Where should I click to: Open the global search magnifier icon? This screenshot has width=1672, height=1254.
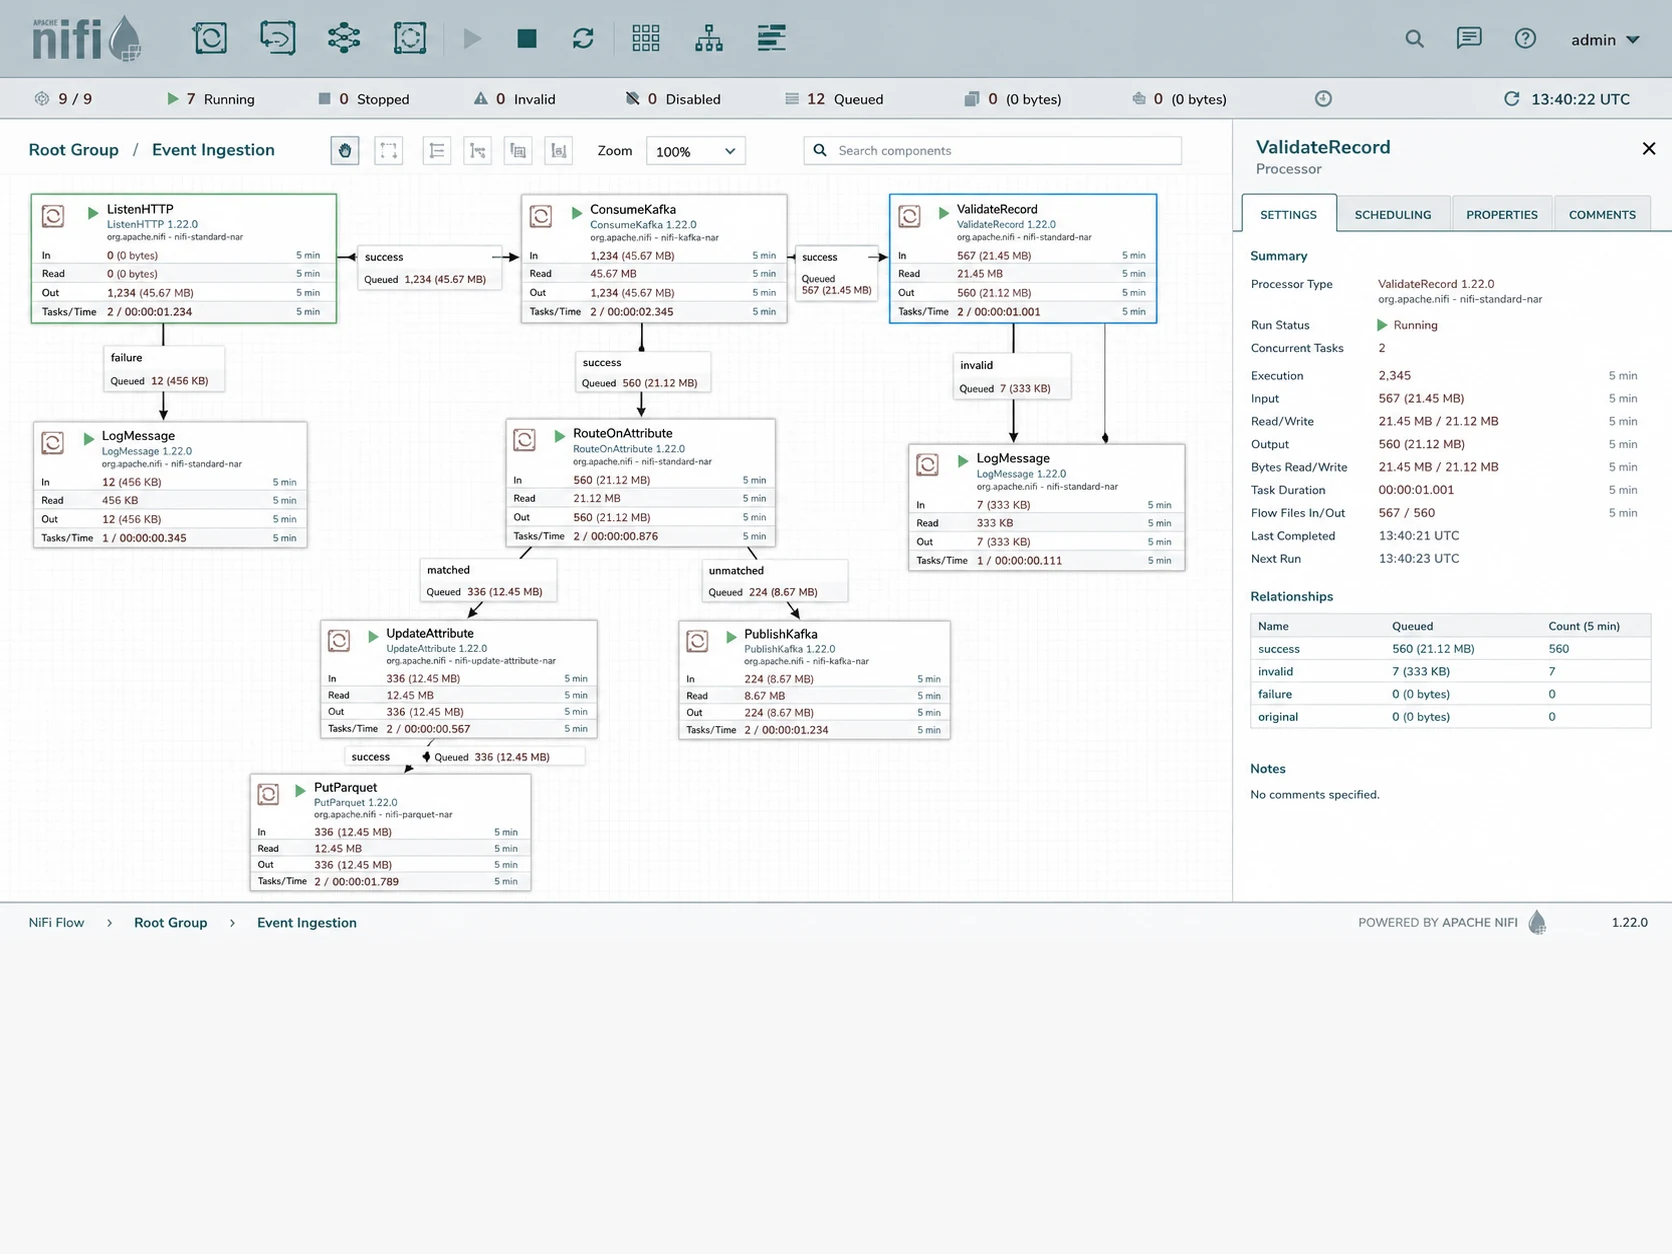pyautogui.click(x=1414, y=39)
